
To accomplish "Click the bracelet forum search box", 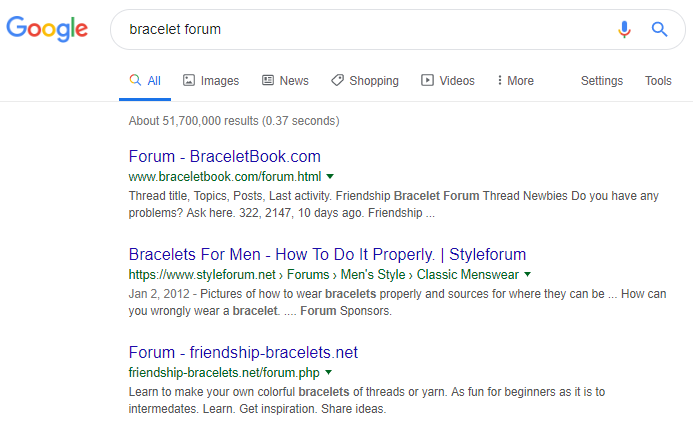I will pos(360,29).
